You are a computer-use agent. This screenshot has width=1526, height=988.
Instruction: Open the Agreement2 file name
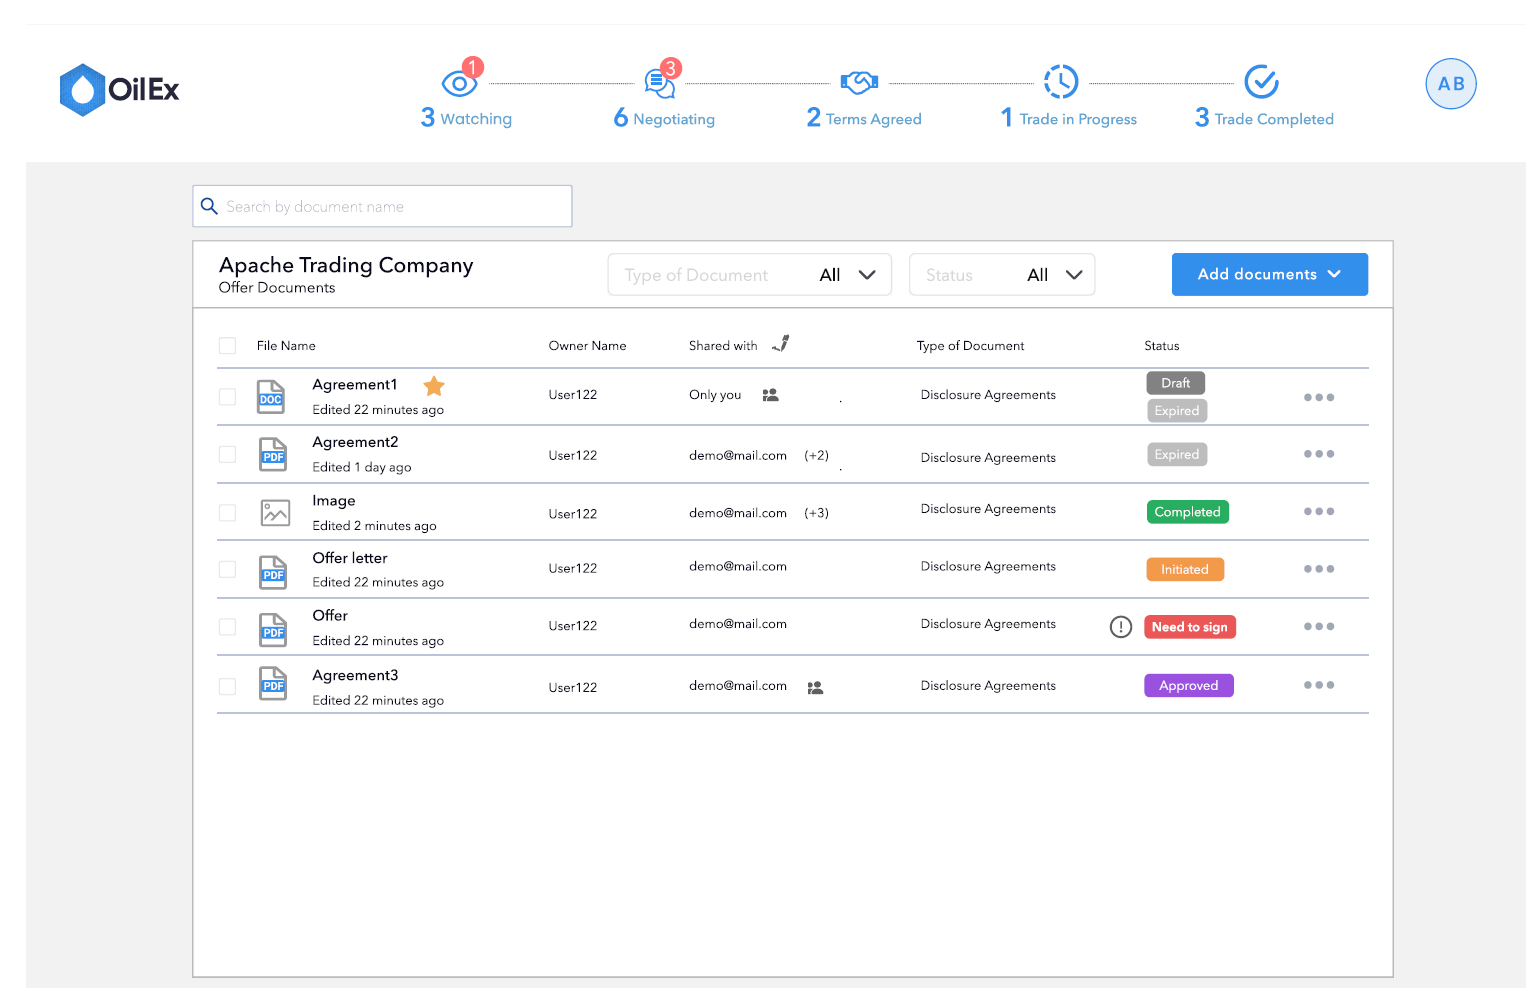pyautogui.click(x=355, y=442)
